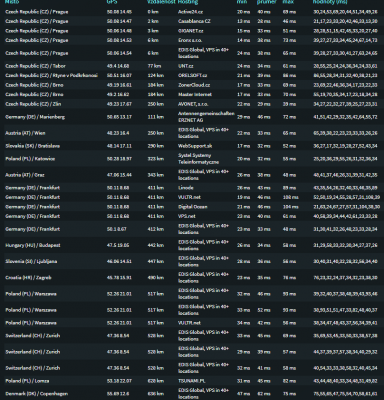Select the 'Digital Ocean' hosting cell
Screen dimensions: 384x400
pos(193,207)
